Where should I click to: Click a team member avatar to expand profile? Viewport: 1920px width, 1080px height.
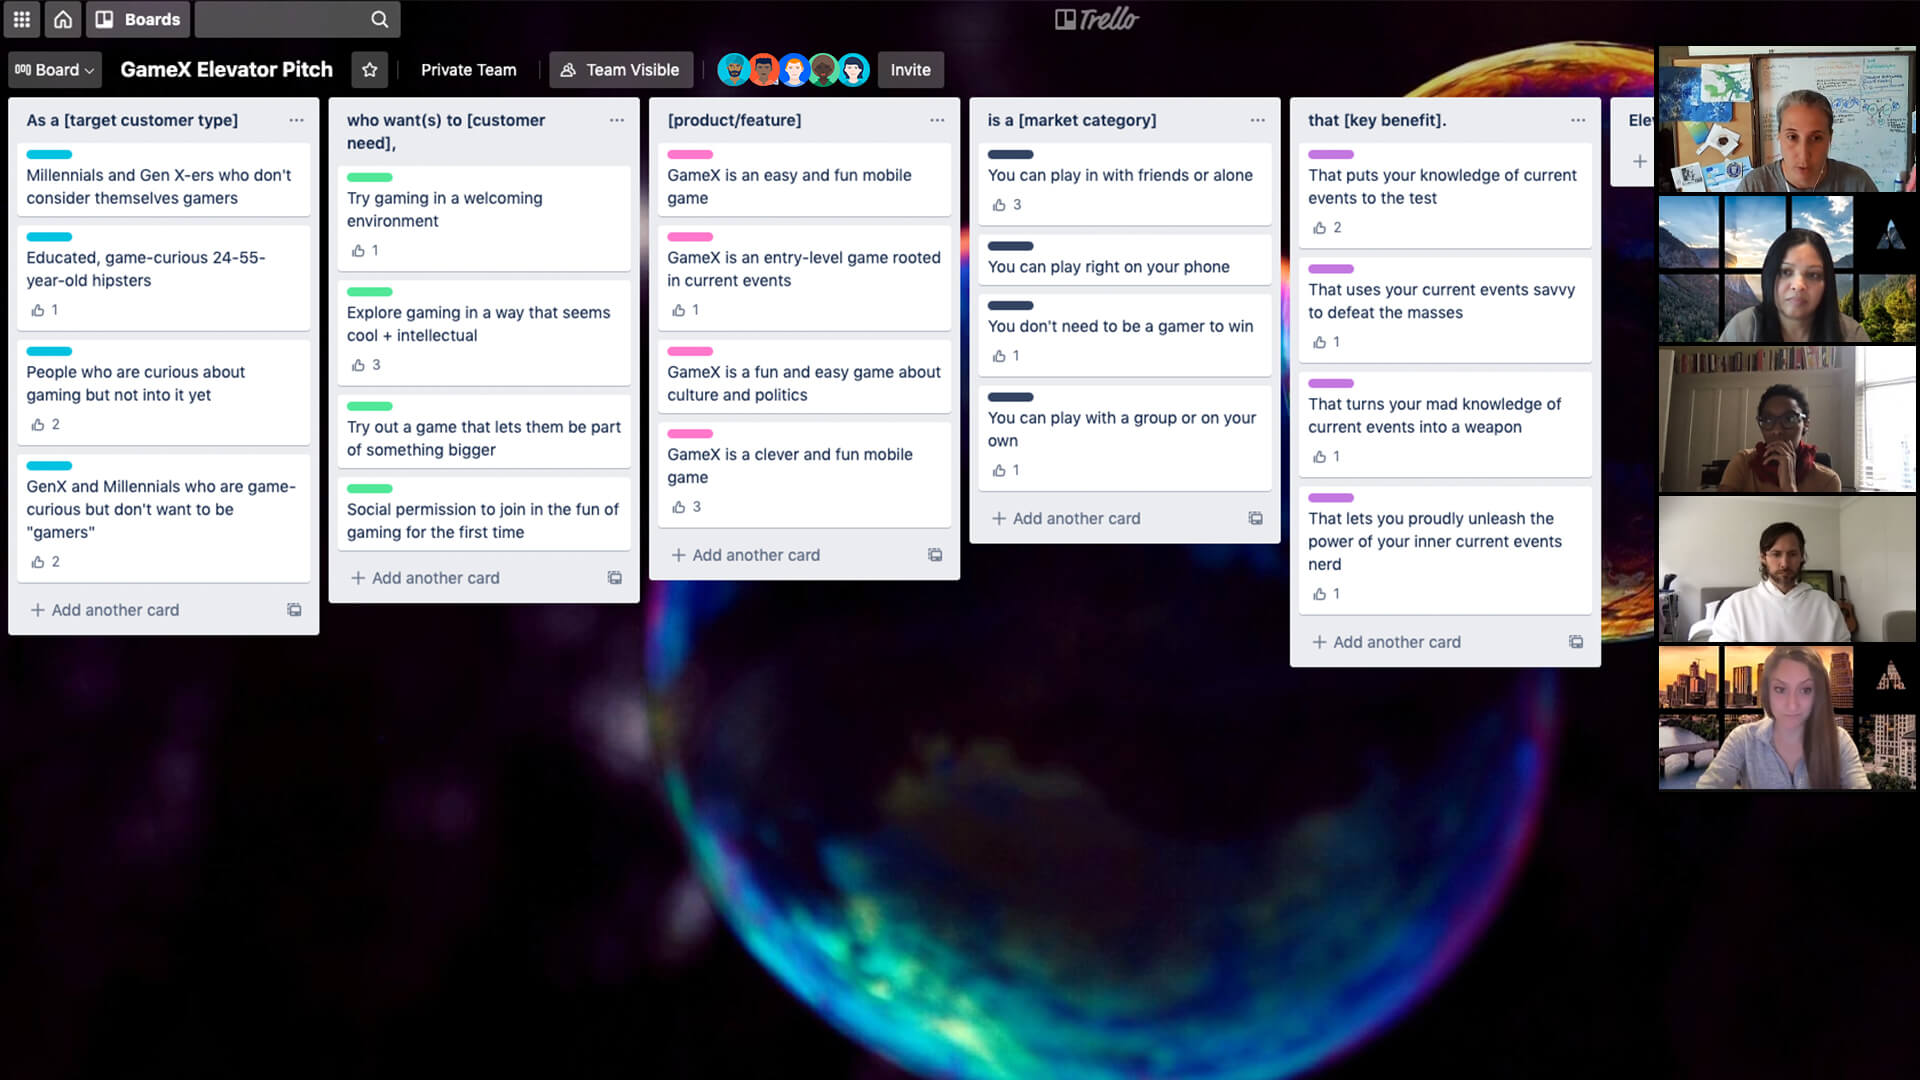735,69
